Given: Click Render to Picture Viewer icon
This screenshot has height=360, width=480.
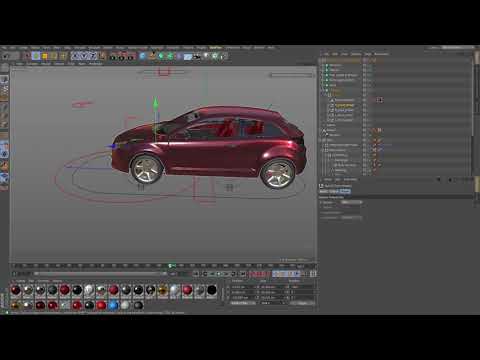Looking at the screenshot, I should [122, 57].
